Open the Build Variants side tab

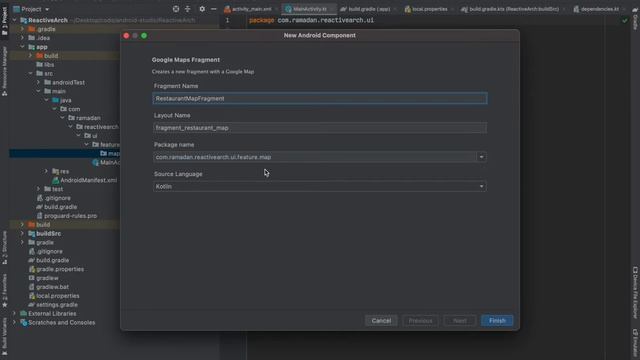(4, 336)
